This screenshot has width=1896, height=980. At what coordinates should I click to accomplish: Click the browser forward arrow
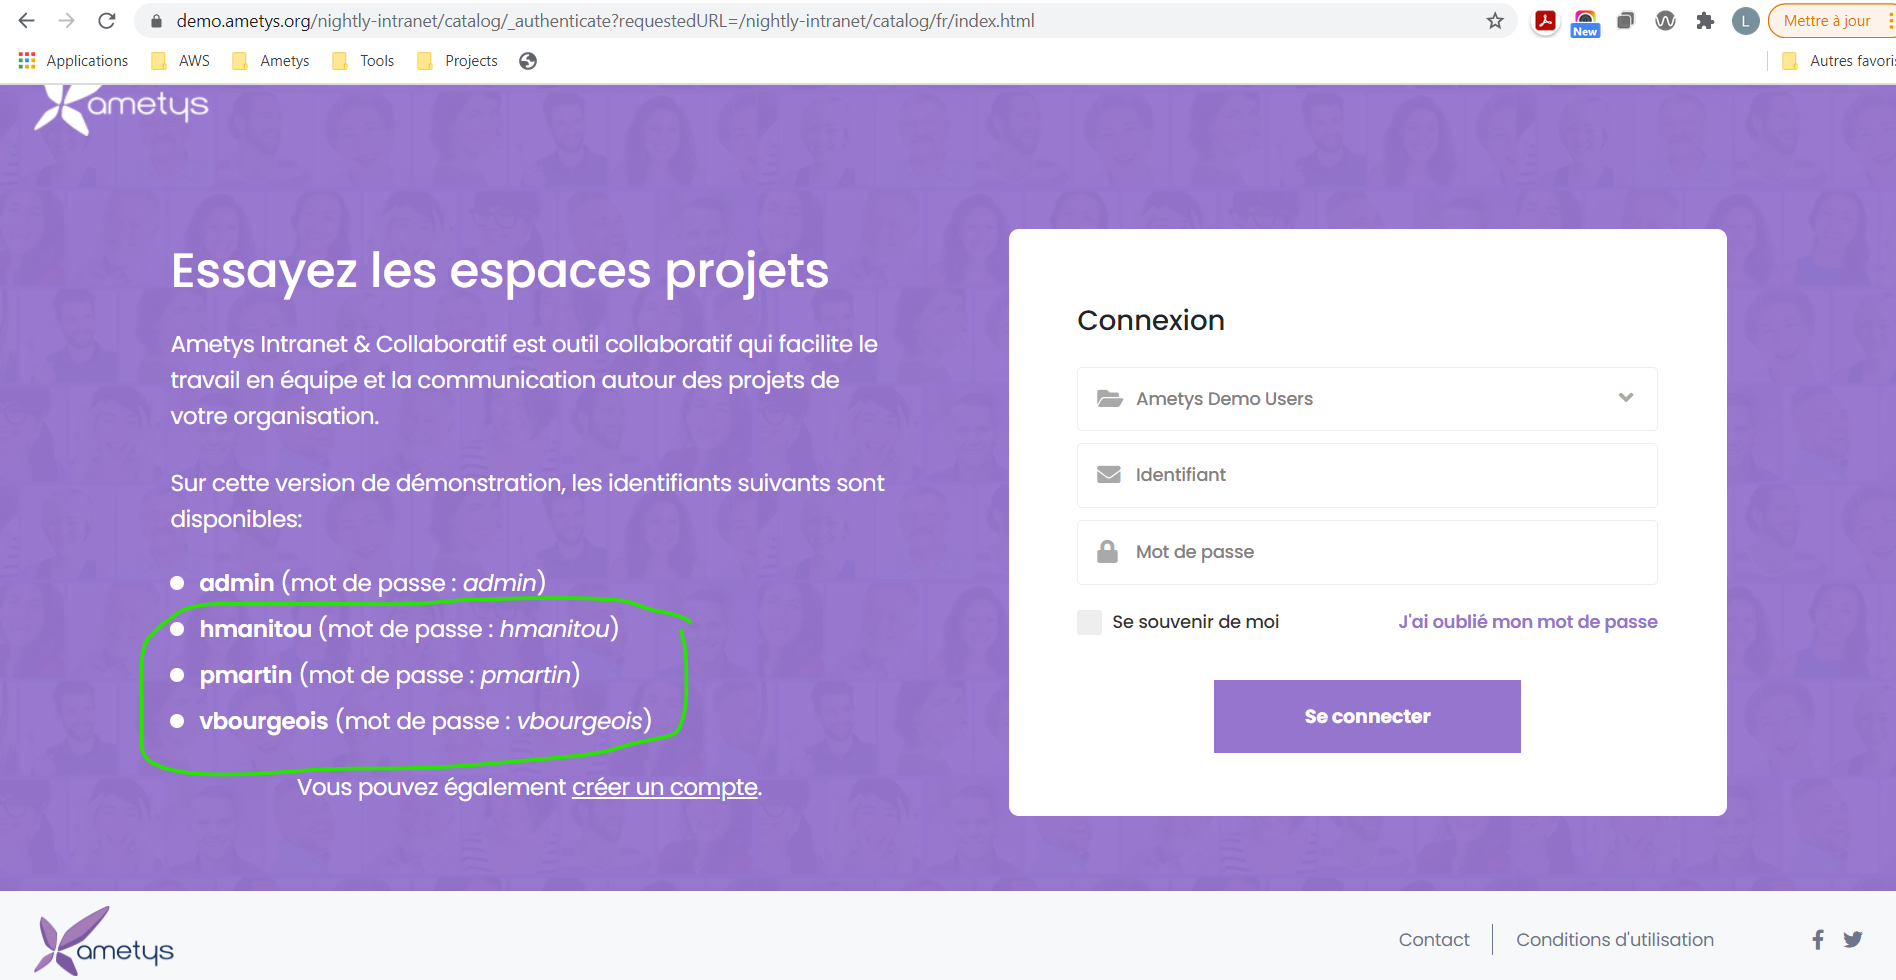click(67, 21)
